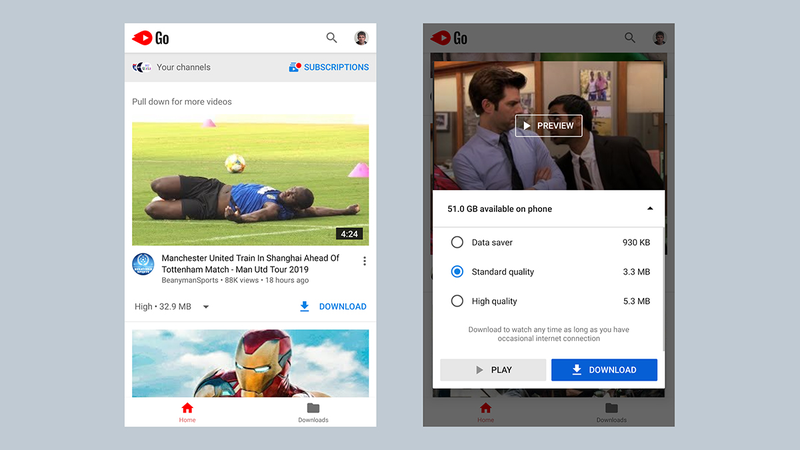Click profile avatar in right dimmed screen
The width and height of the screenshot is (800, 450).
660,38
